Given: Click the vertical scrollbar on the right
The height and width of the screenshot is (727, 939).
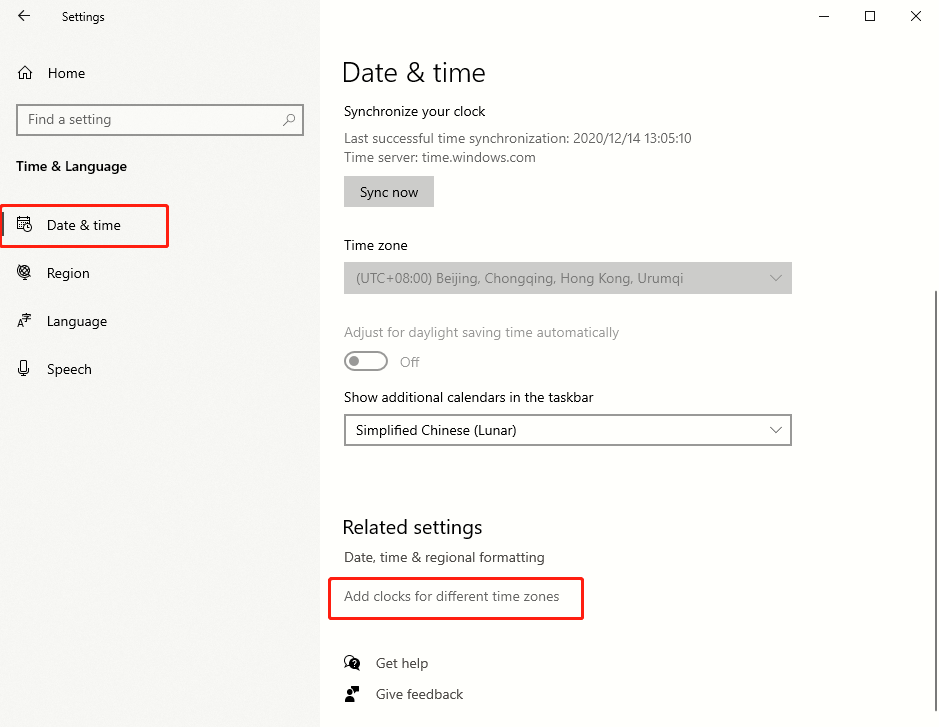Looking at the screenshot, I should tap(935, 500).
